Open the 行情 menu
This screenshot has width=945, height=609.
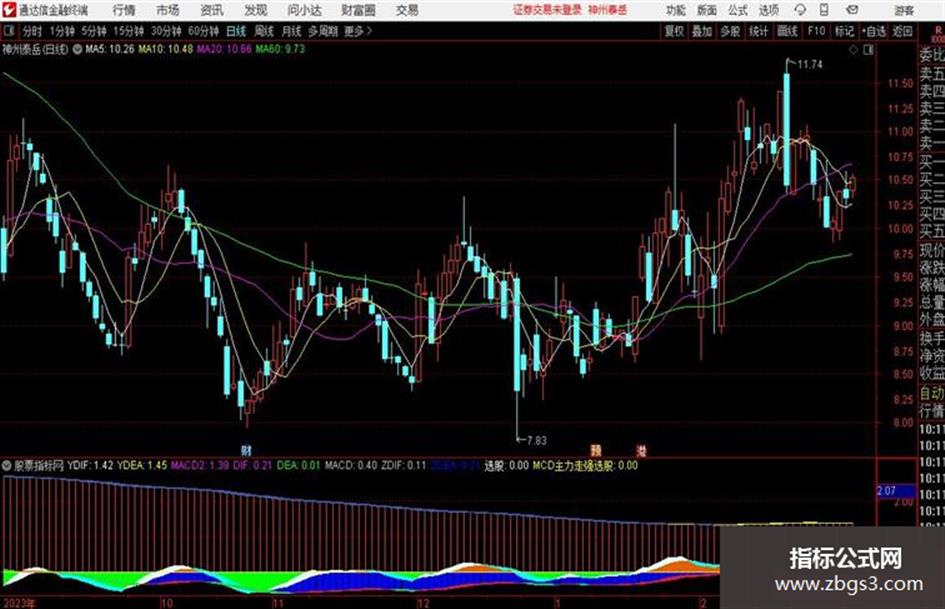[124, 10]
